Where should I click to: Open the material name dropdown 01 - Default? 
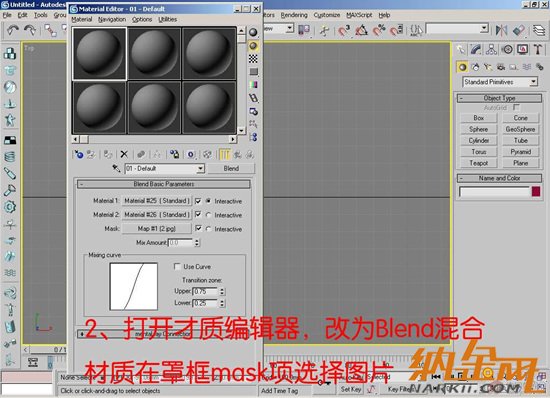click(x=200, y=169)
